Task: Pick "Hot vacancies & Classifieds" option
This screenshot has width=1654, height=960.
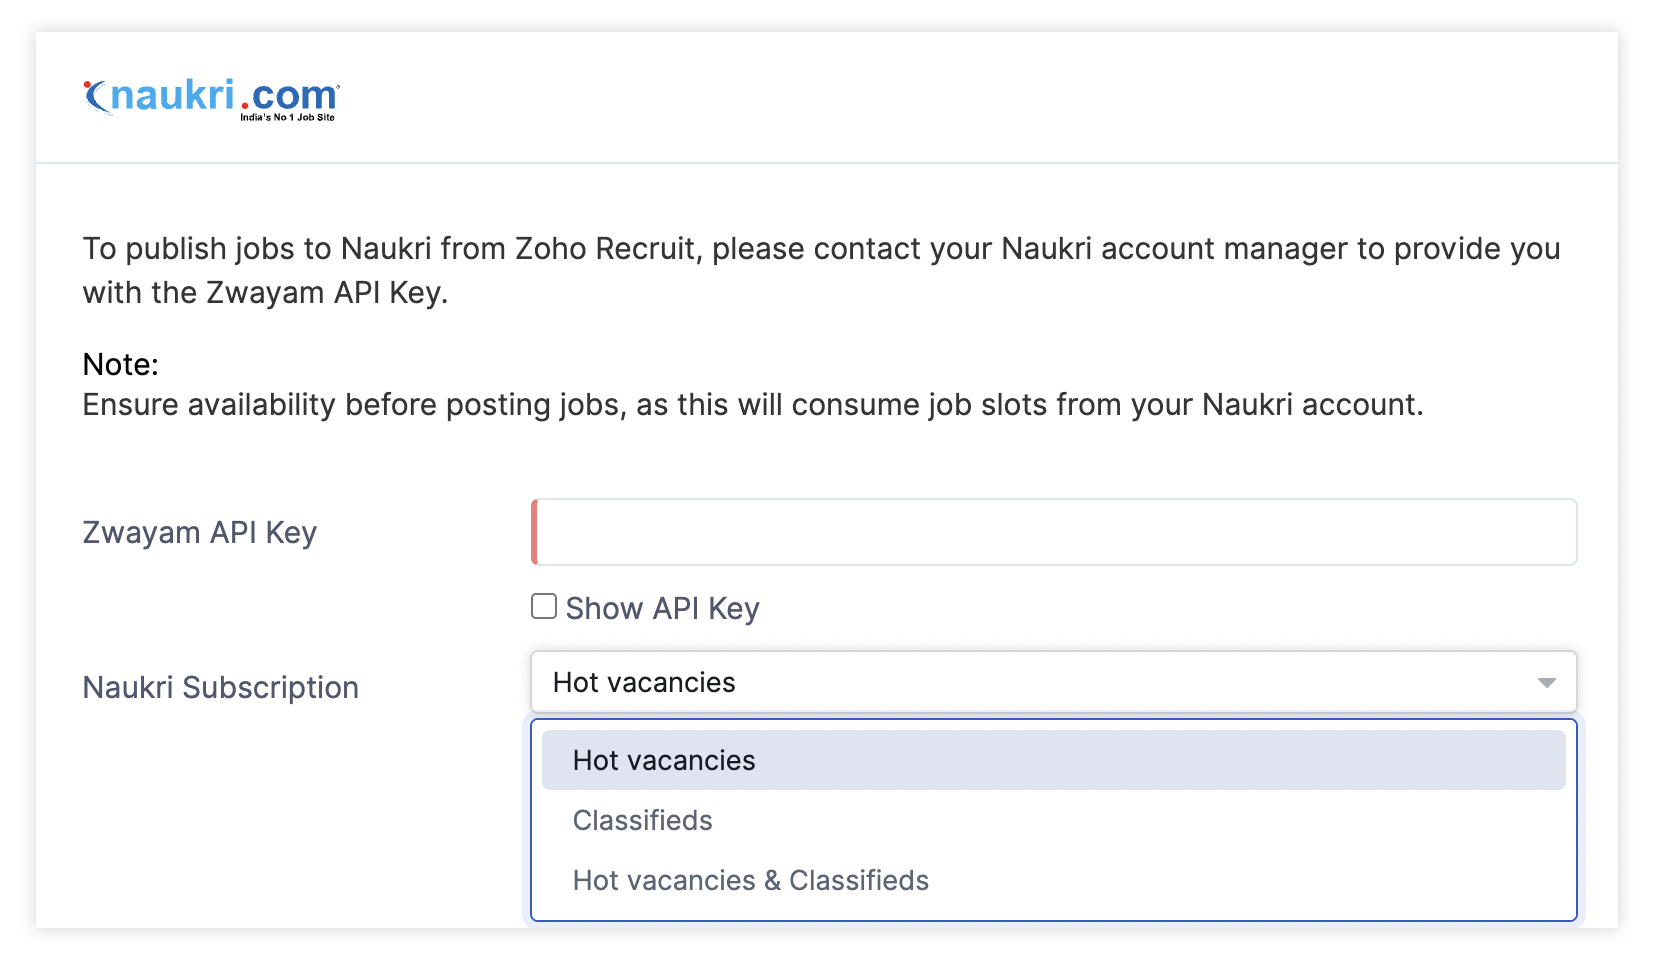Action: (x=750, y=880)
